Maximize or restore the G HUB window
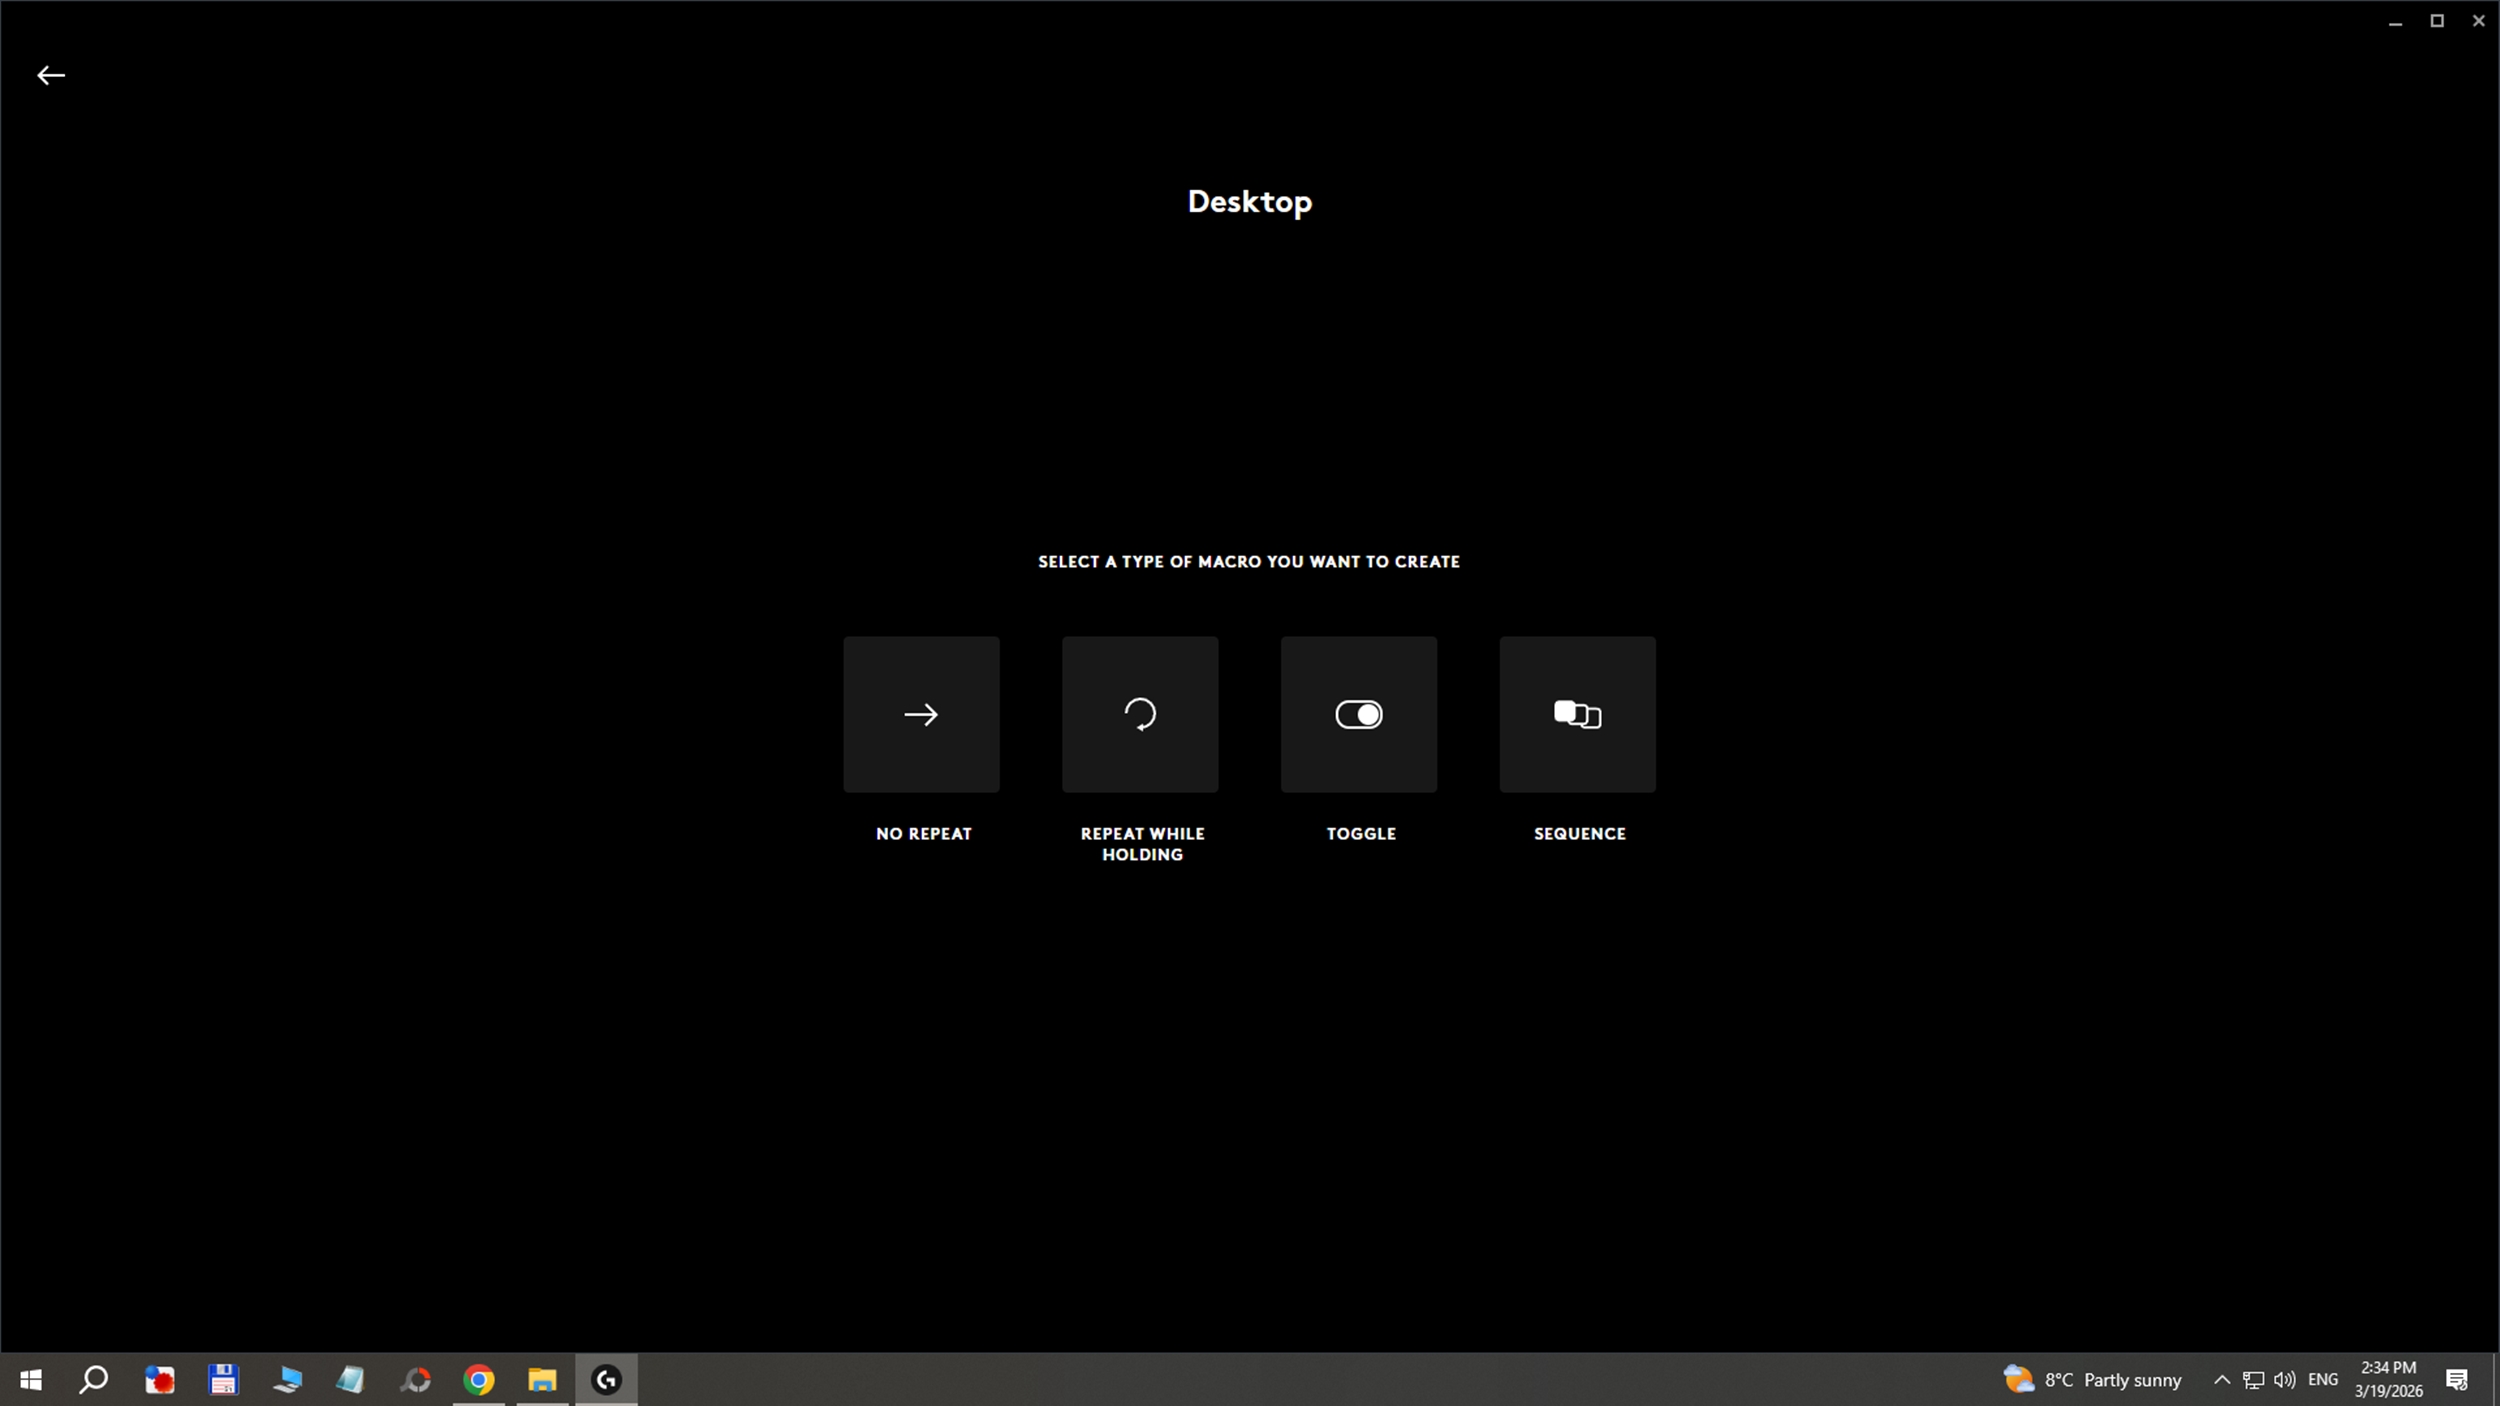Screen dimensions: 2500x1406 pos(2437,21)
